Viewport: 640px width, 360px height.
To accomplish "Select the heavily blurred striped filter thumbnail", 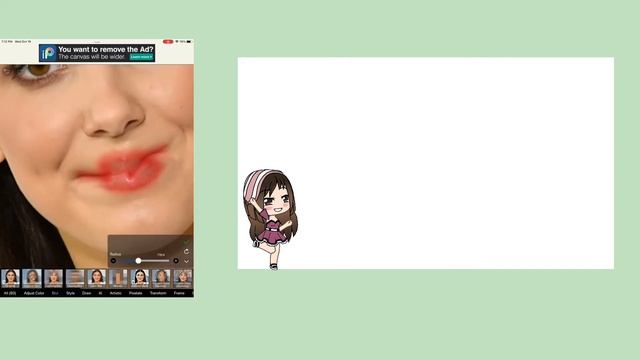I will pos(75,278).
